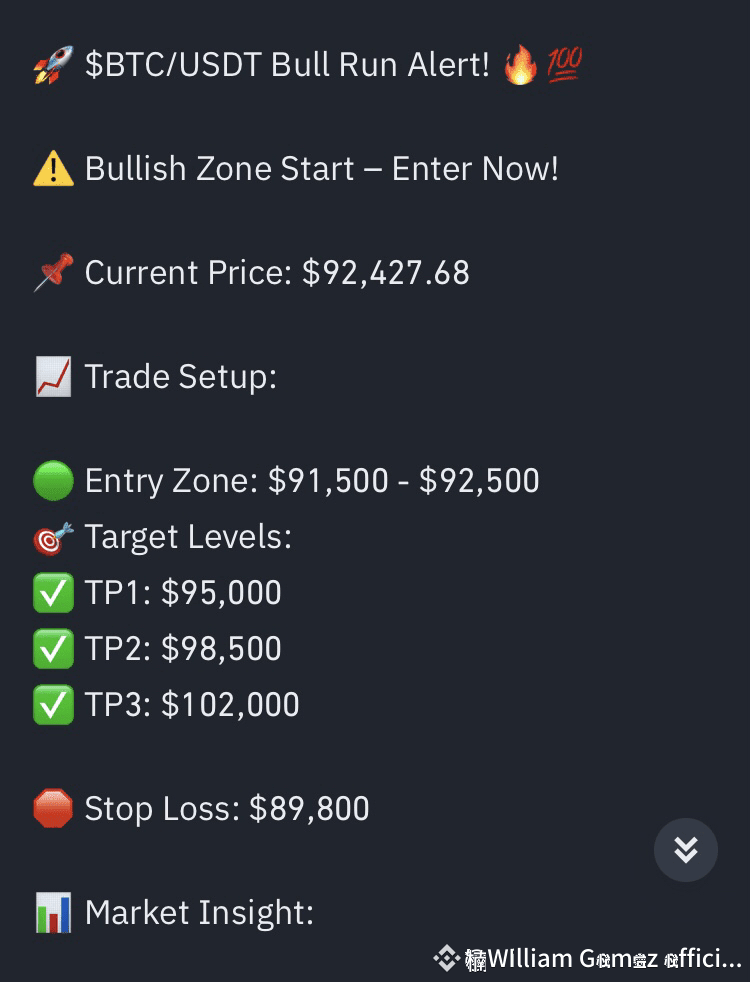Tap the $BTC/USDT ticker link
The height and width of the screenshot is (982, 750).
[x=174, y=66]
